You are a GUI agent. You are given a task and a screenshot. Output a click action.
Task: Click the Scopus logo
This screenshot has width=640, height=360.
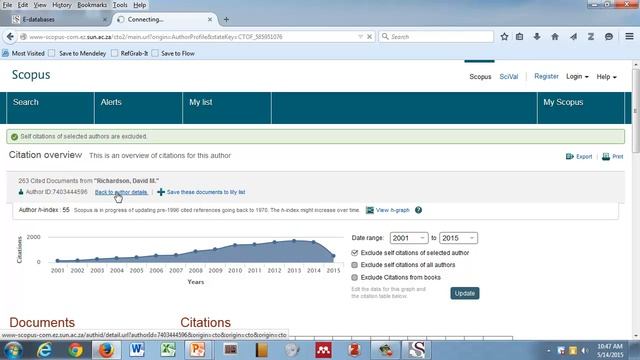point(31,75)
